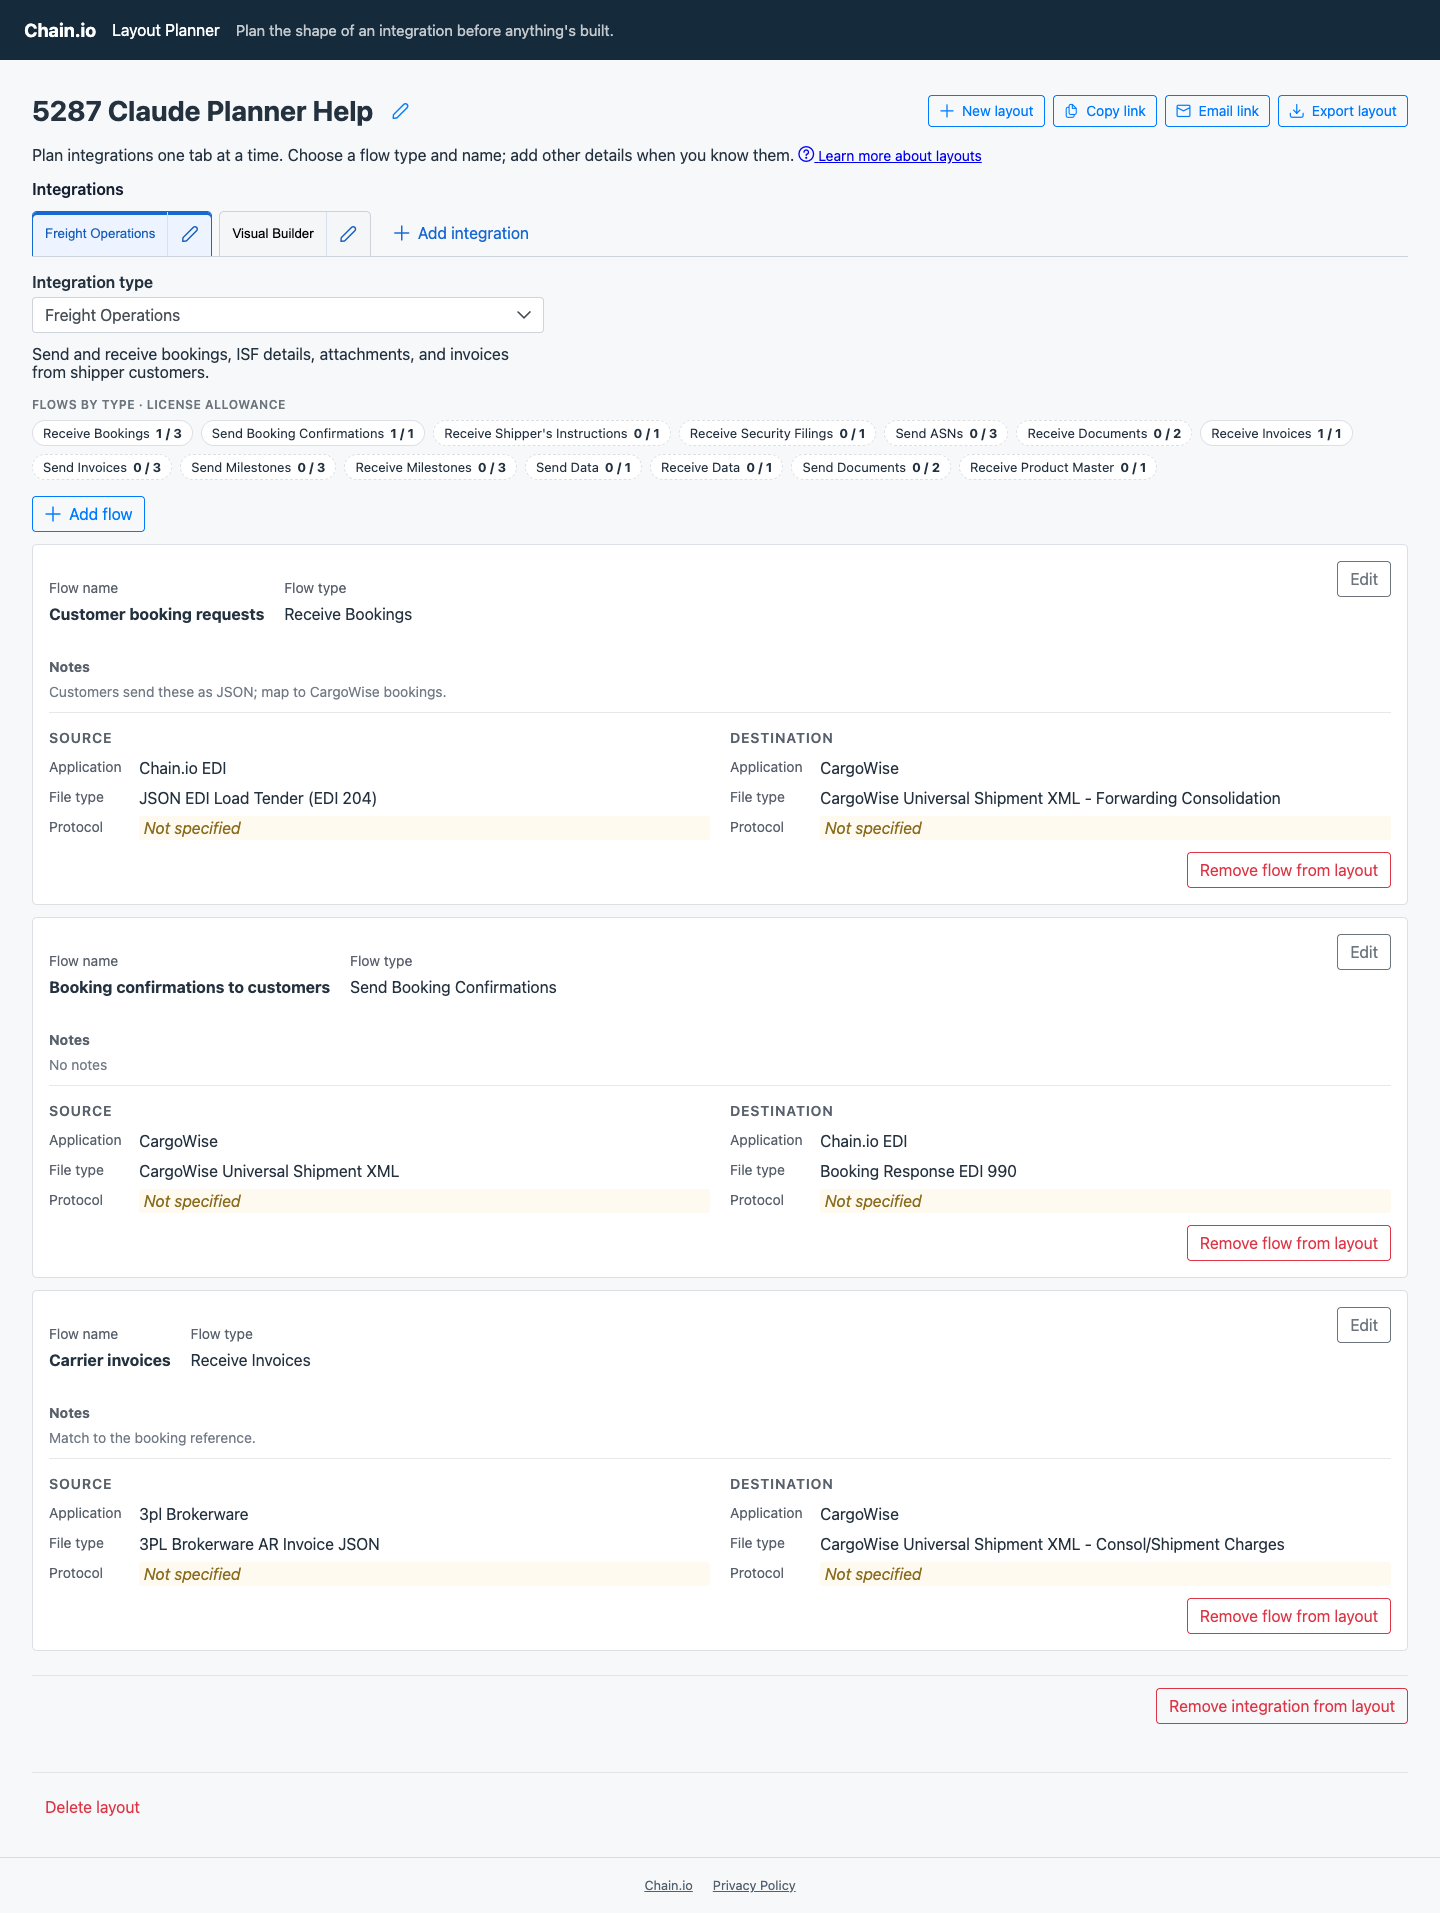Image resolution: width=1440 pixels, height=1913 pixels.
Task: Click Receive Invoices 1 / 1 chip
Action: pos(1276,433)
